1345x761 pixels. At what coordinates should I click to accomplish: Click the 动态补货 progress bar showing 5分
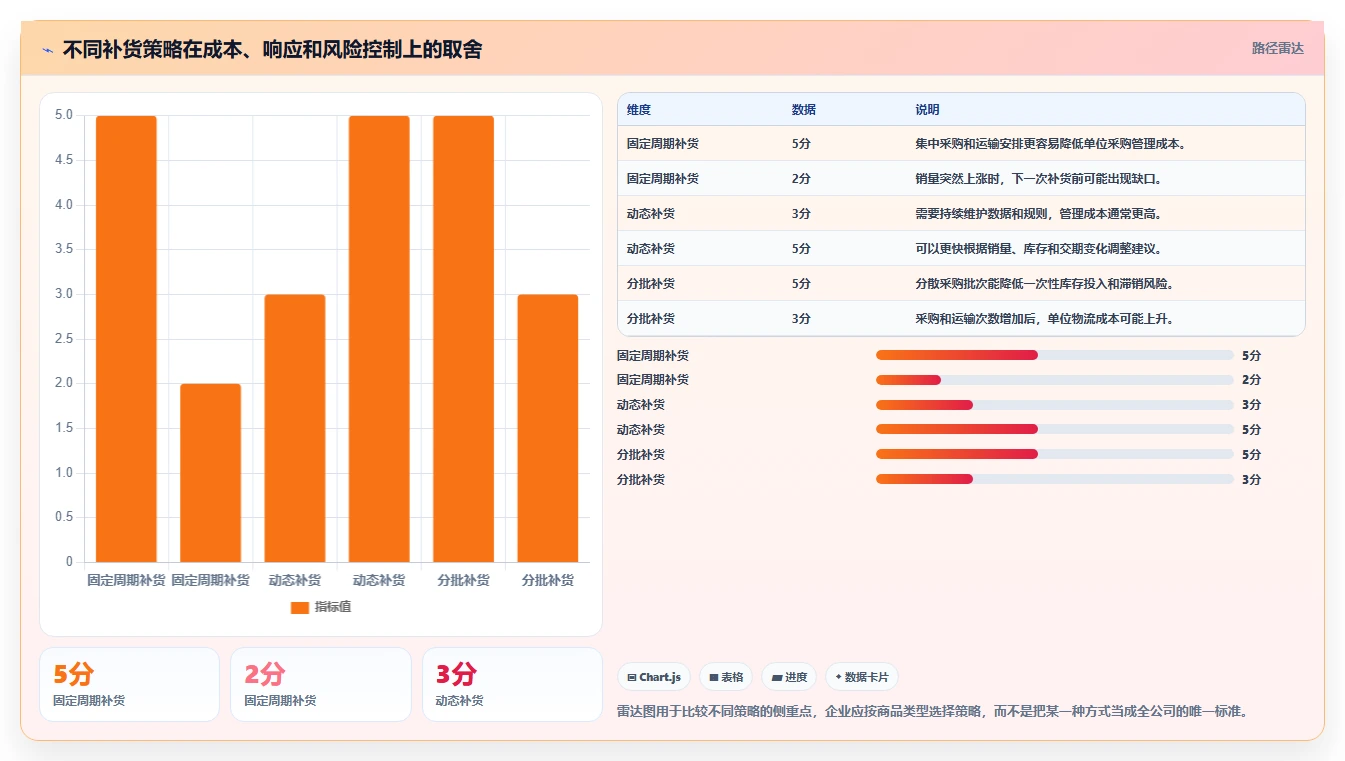(1055, 430)
